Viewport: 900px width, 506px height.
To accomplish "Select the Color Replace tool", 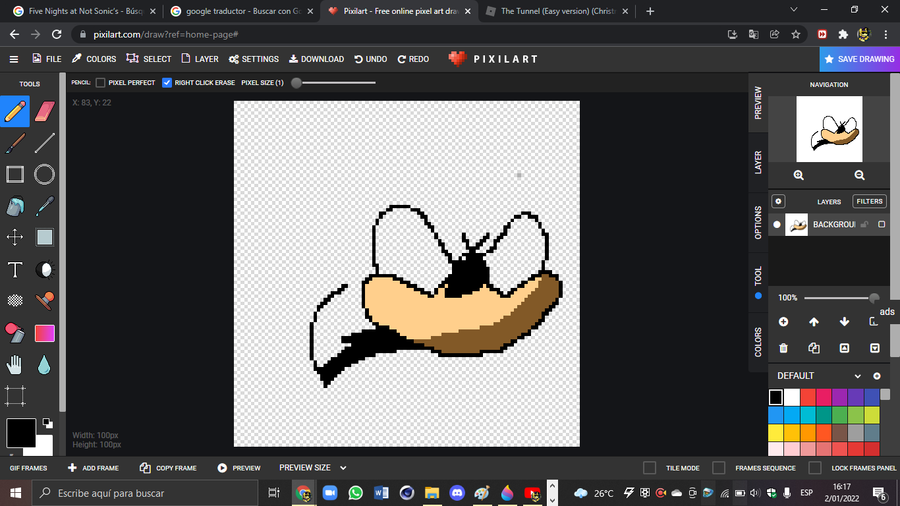I will pyautogui.click(x=15, y=333).
